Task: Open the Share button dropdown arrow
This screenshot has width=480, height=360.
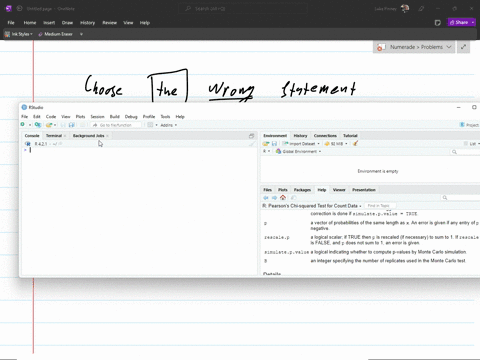Action: click(473, 22)
